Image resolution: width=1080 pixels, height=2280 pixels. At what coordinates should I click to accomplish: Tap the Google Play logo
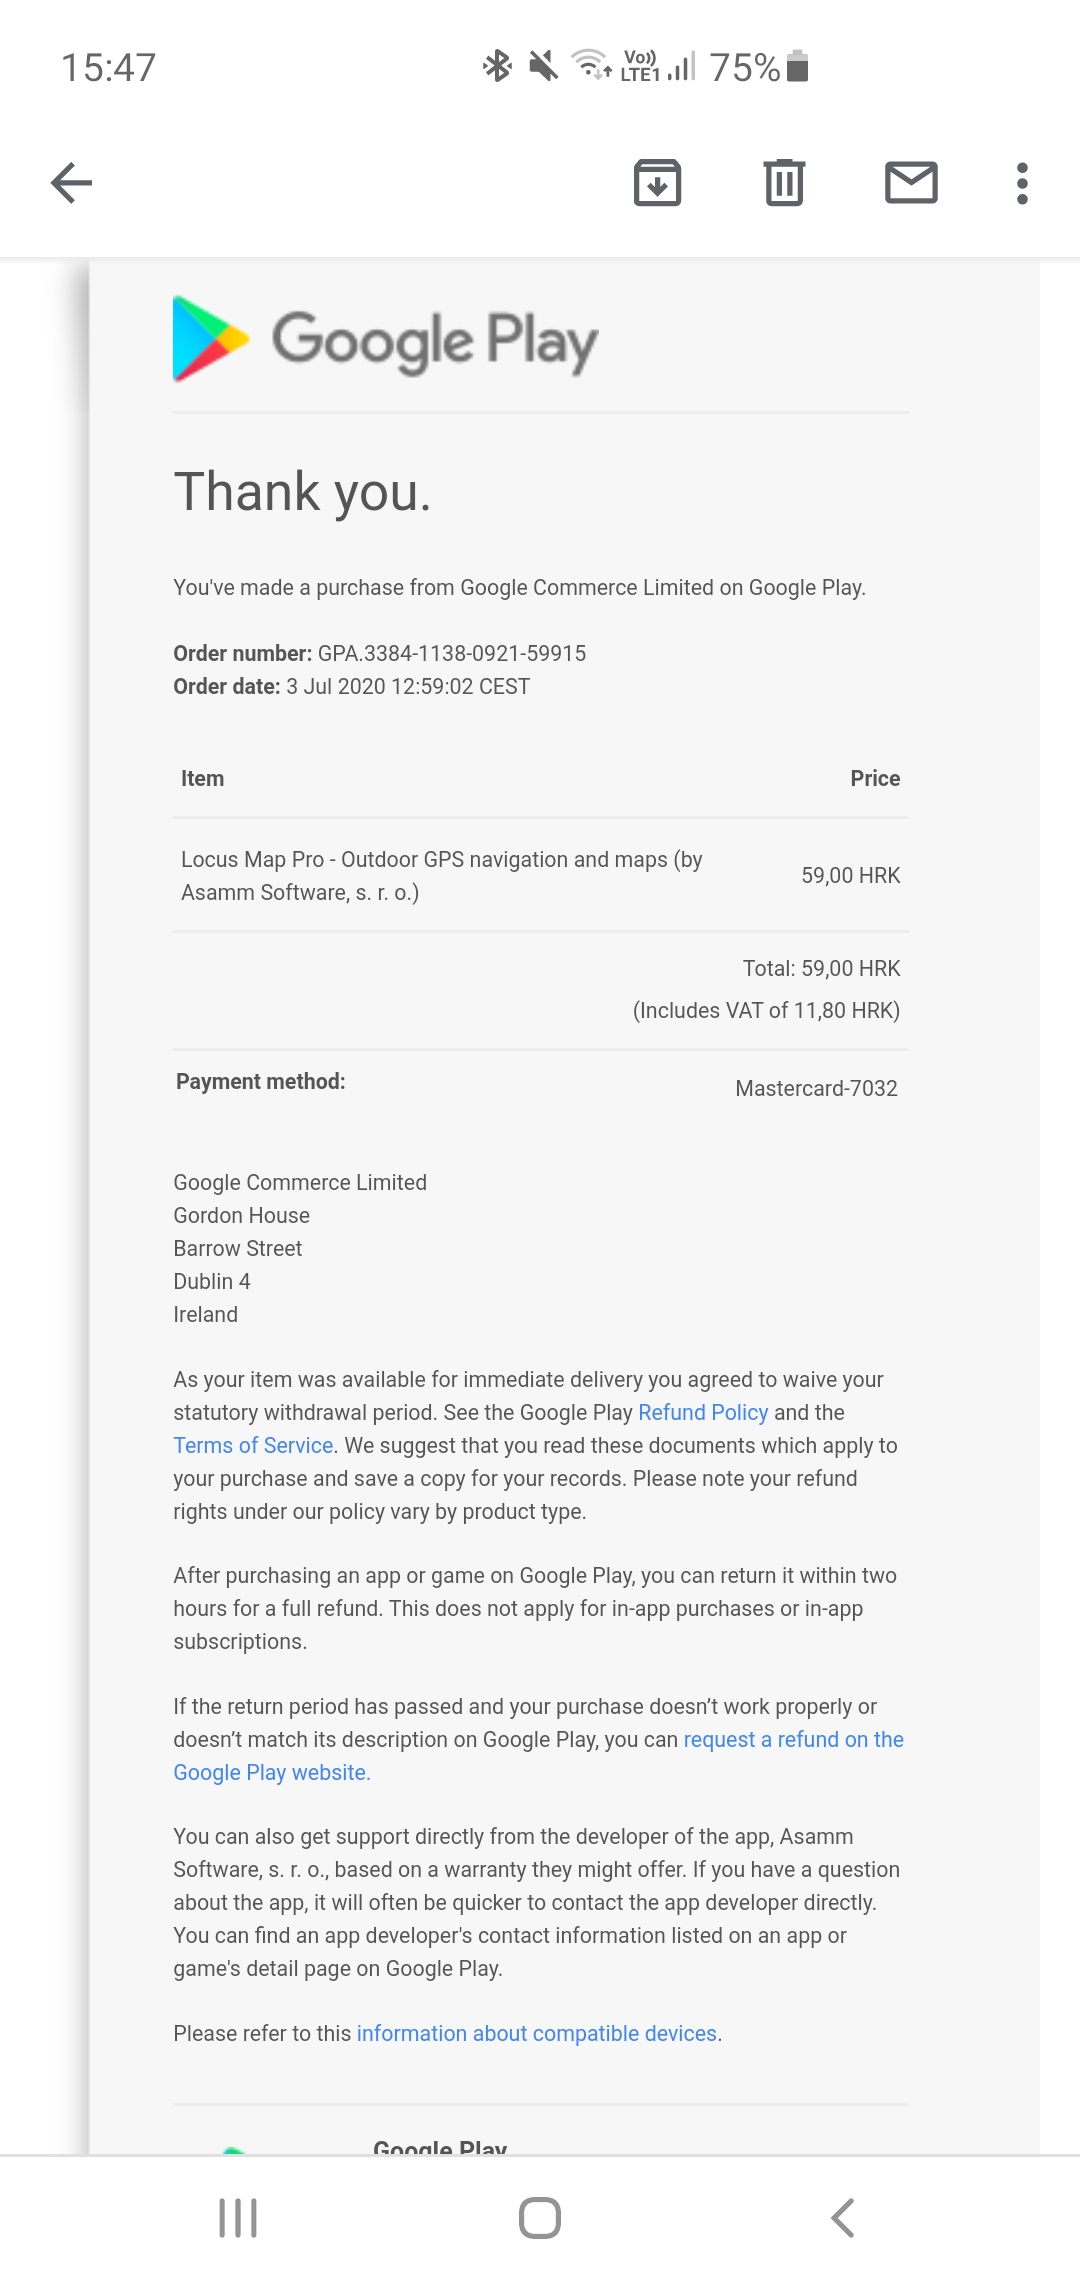[386, 340]
